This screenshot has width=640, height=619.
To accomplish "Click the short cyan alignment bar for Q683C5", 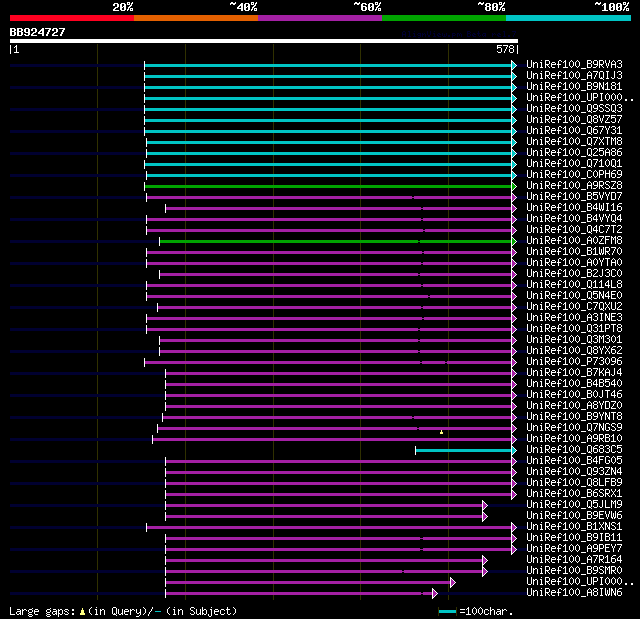I will pyautogui.click(x=464, y=450).
